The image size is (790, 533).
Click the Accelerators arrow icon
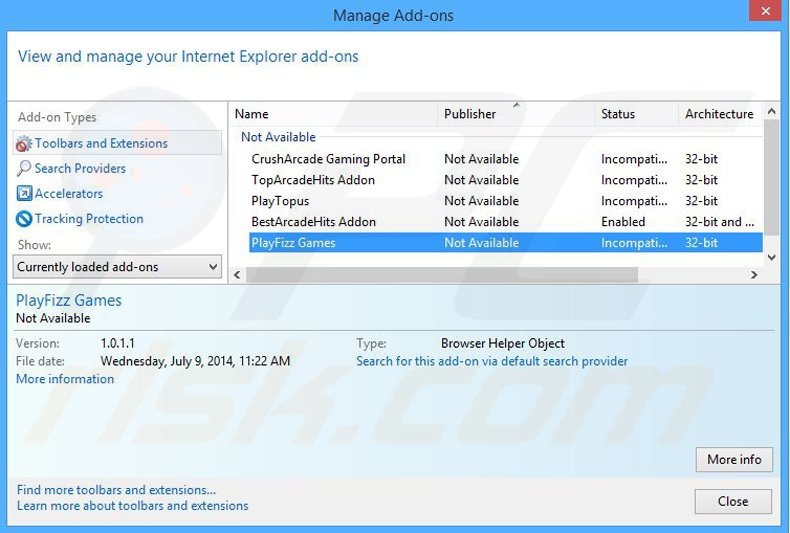(x=24, y=193)
